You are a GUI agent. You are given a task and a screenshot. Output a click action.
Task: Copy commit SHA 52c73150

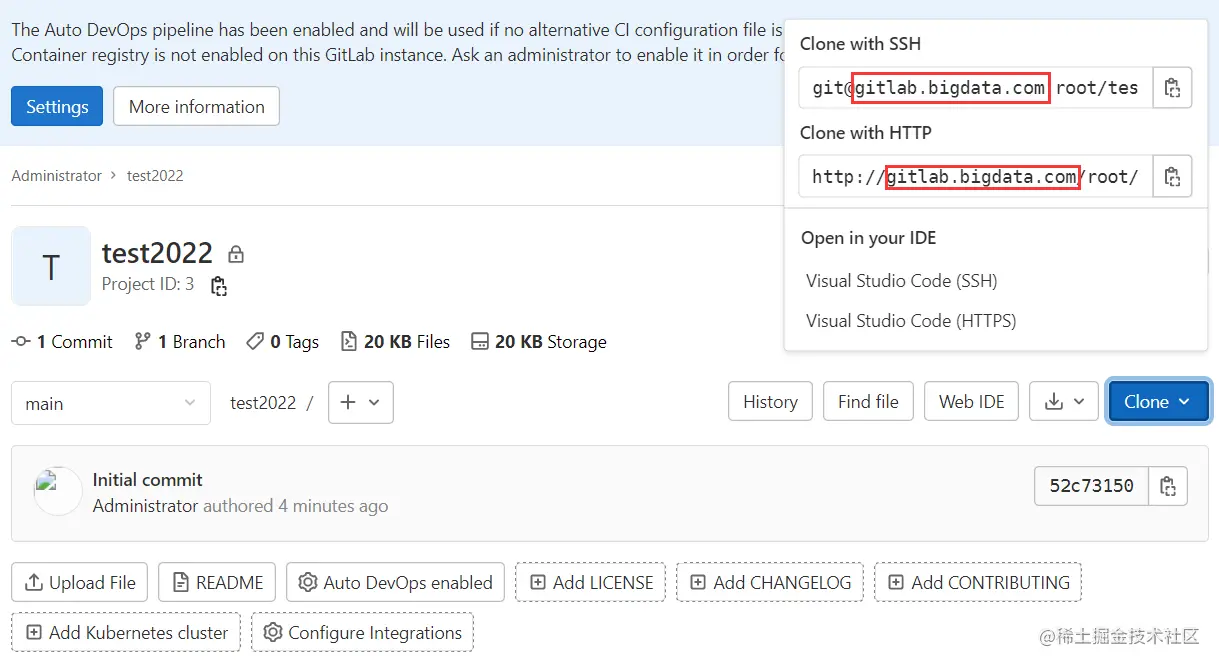coord(1168,486)
